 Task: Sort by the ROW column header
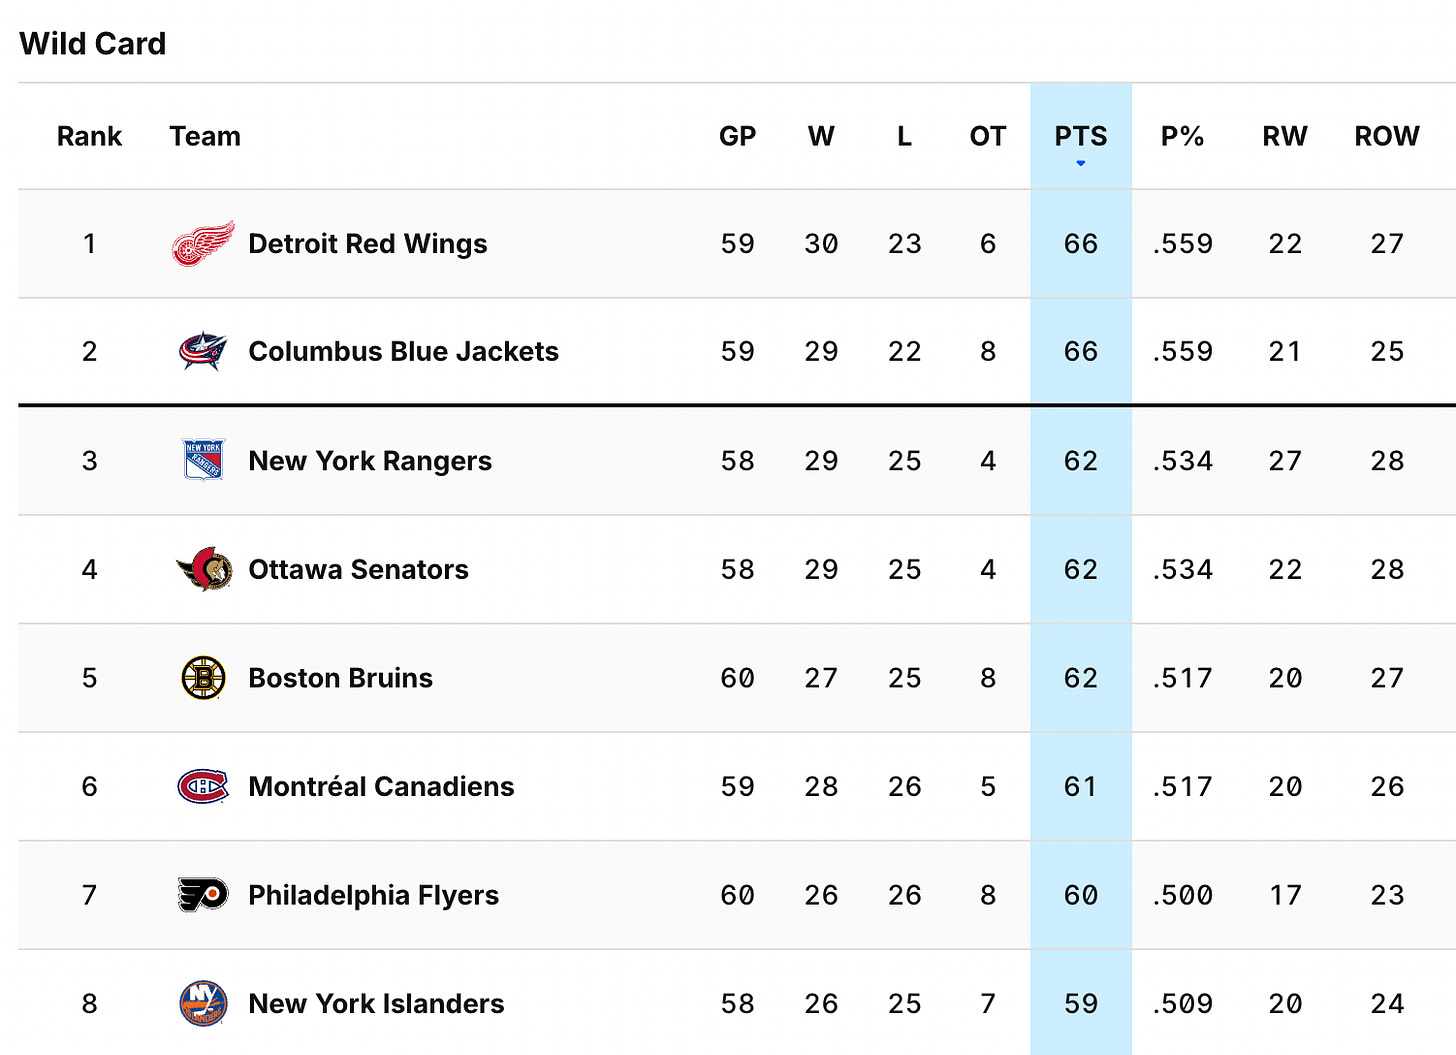point(1387,136)
